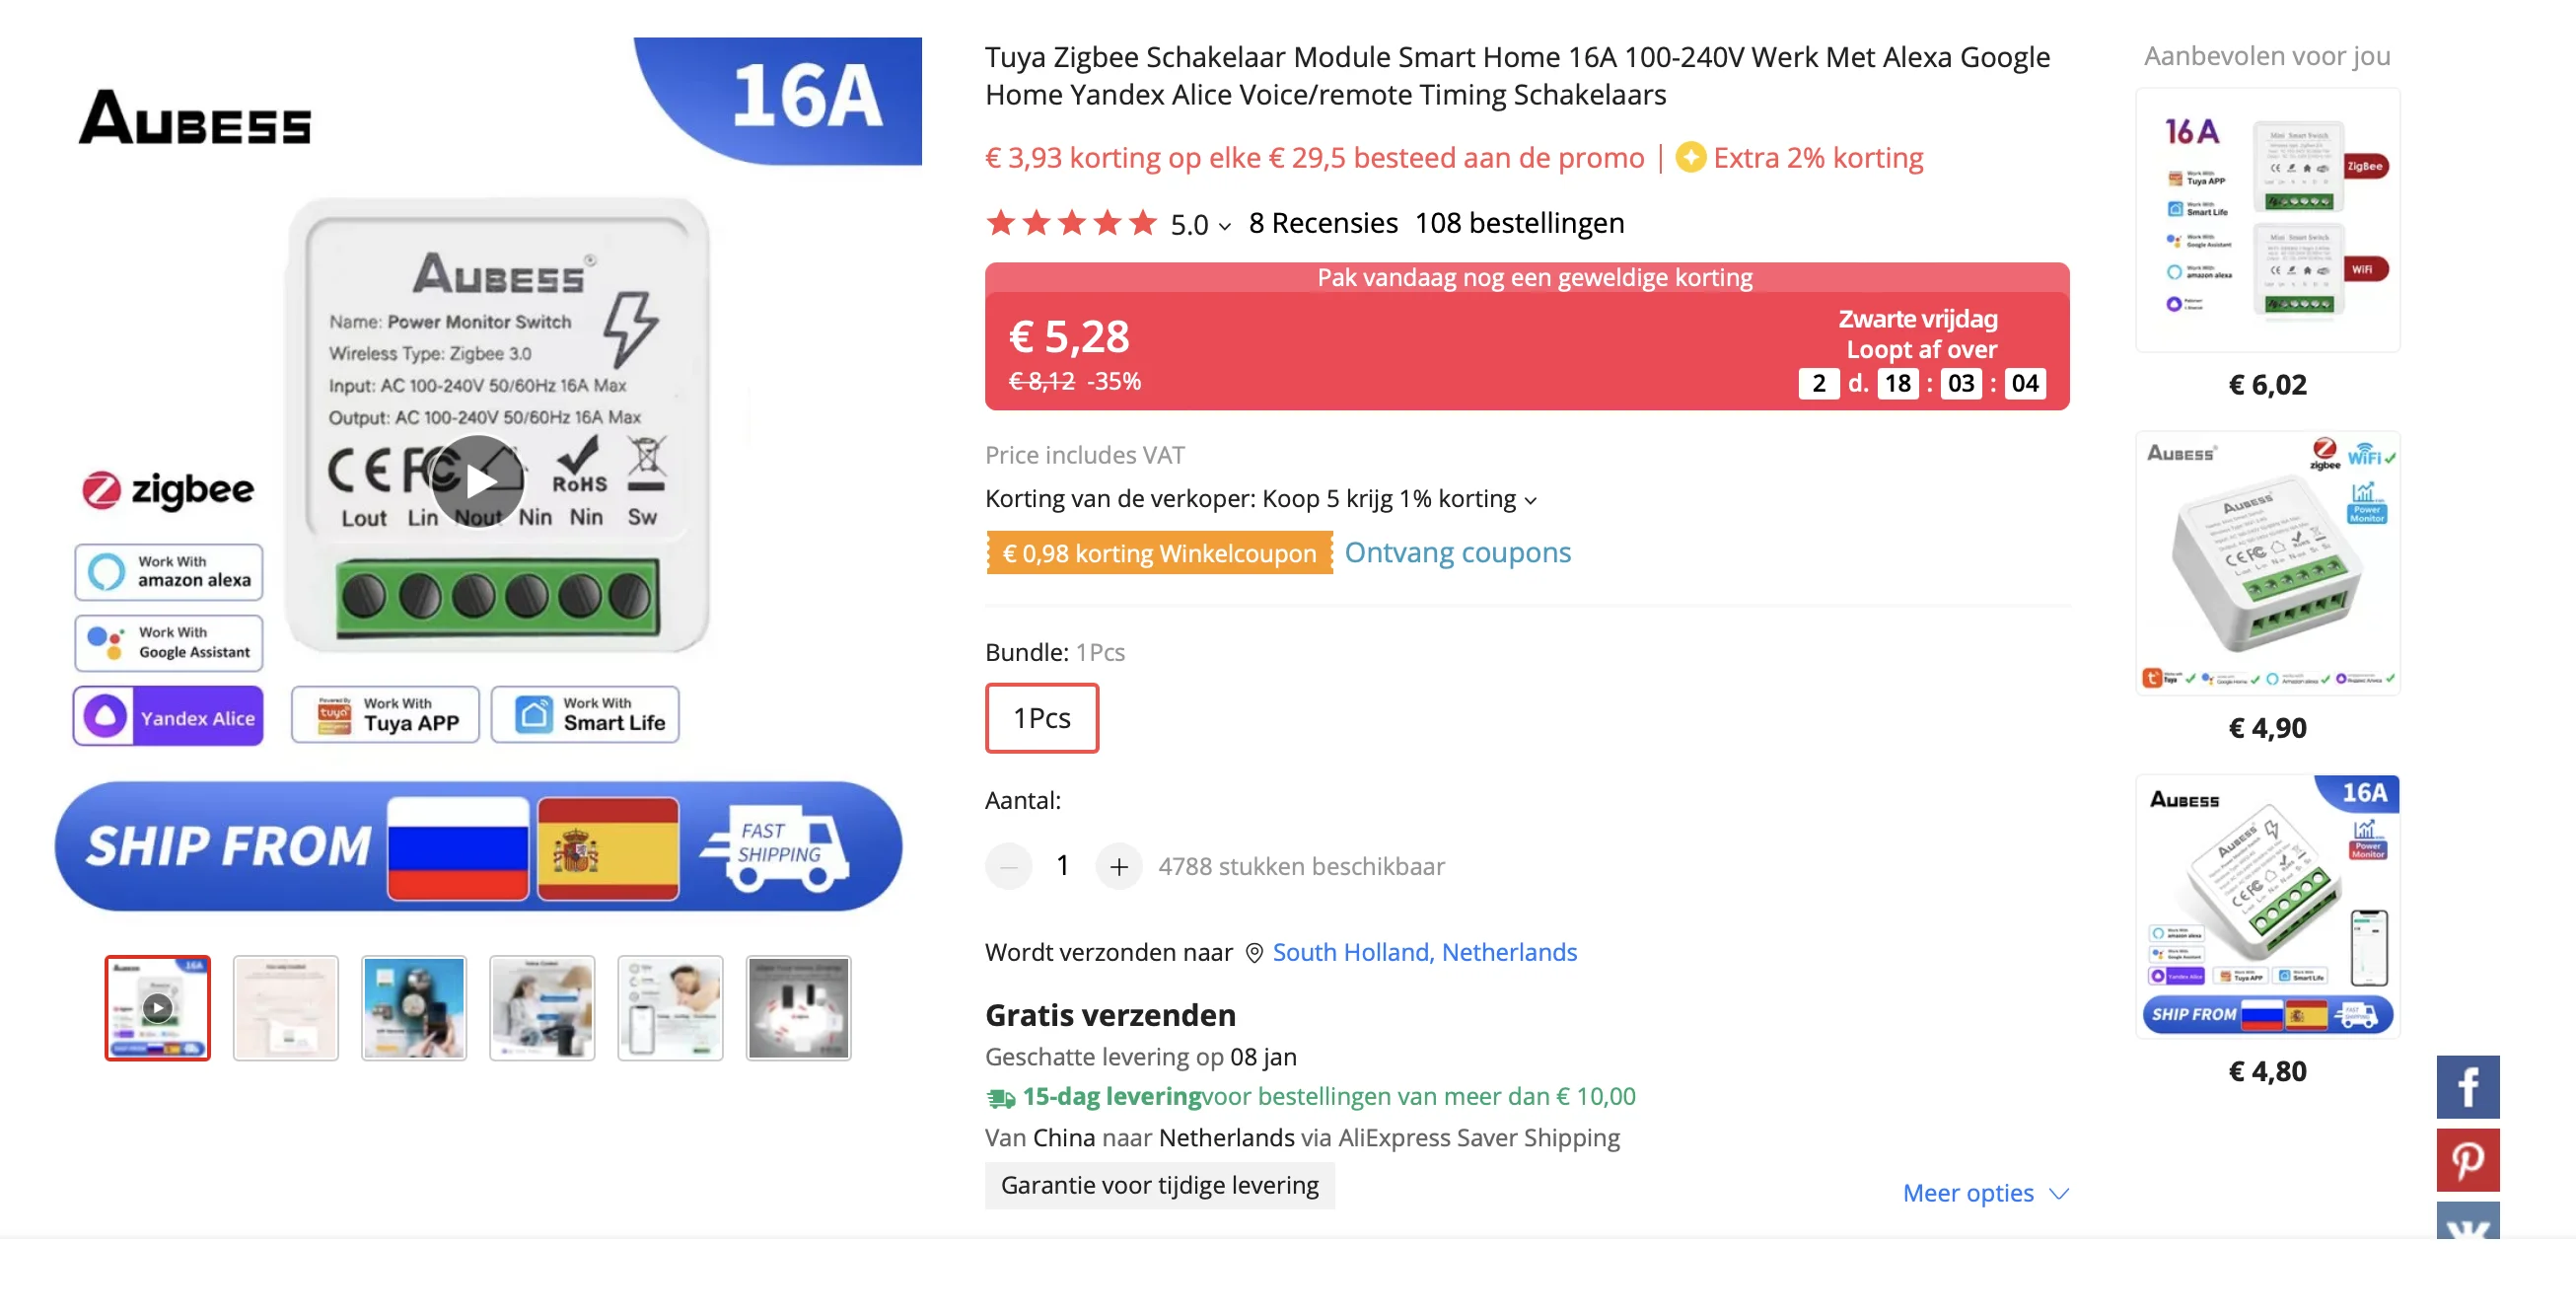This screenshot has height=1316, width=2576.
Task: Click the location pin icon
Action: click(x=1254, y=953)
